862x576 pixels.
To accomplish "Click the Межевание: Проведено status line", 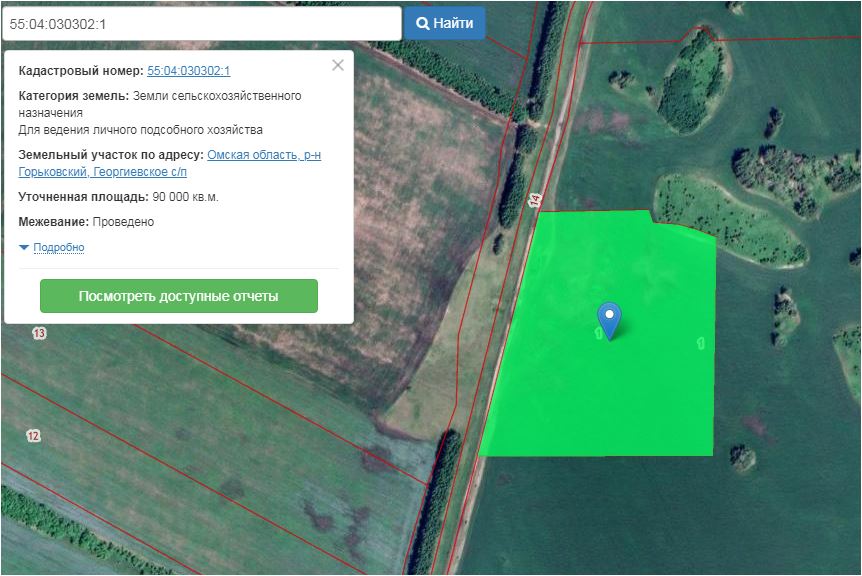I will [86, 222].
